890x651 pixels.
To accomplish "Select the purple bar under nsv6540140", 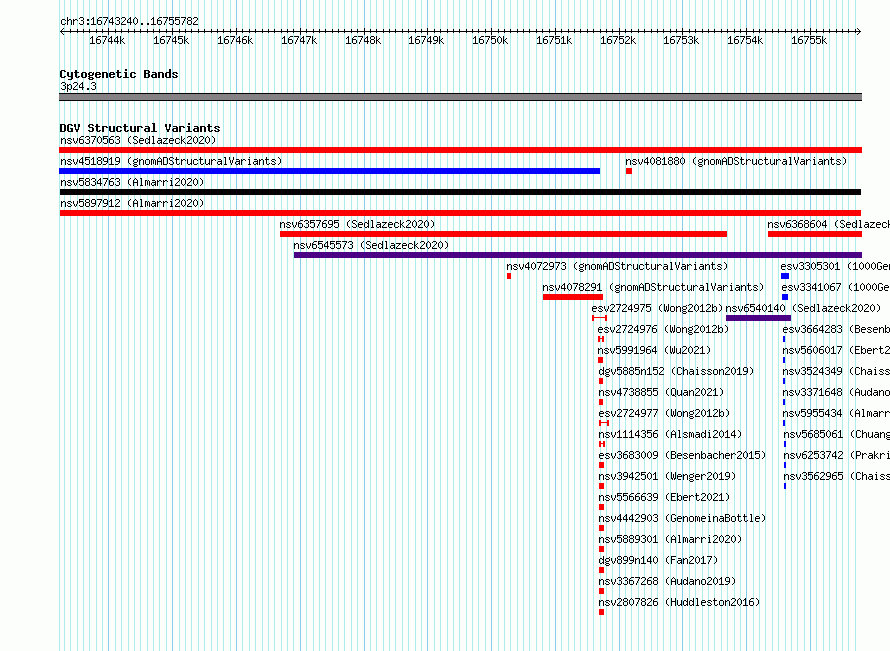I will [758, 318].
